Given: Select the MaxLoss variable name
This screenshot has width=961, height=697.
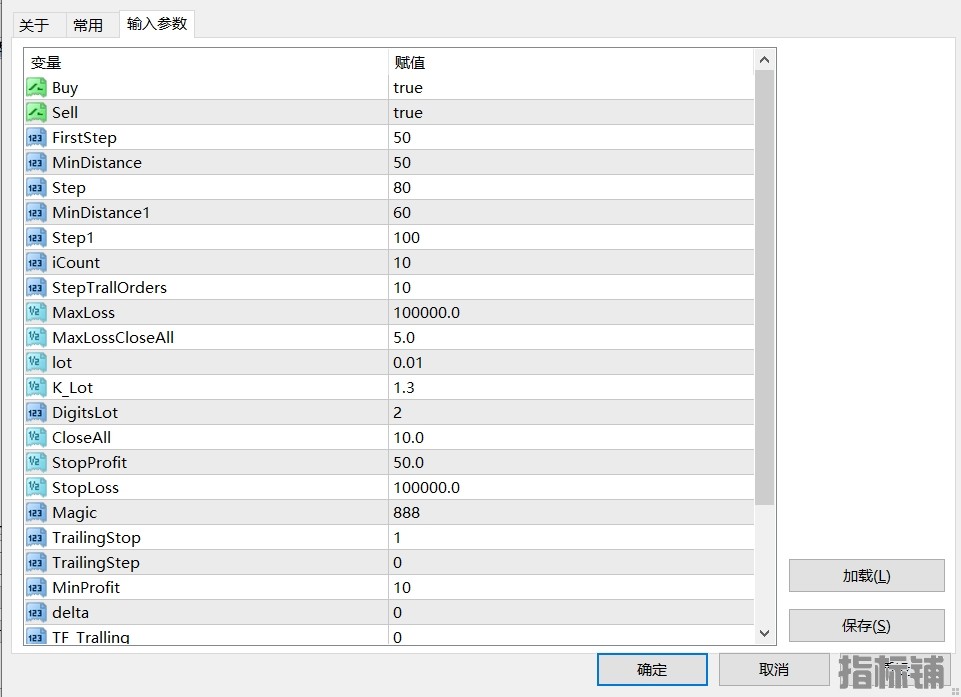Looking at the screenshot, I should pyautogui.click(x=83, y=313).
